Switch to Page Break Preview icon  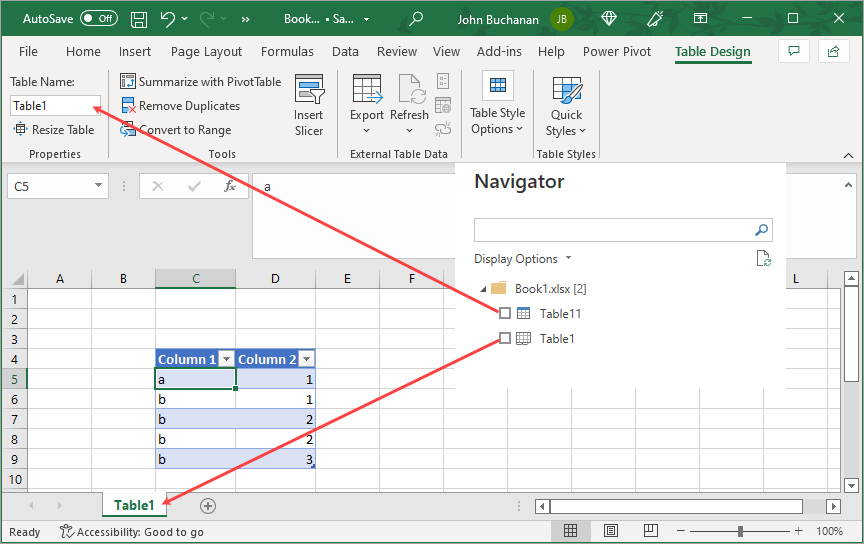click(651, 531)
